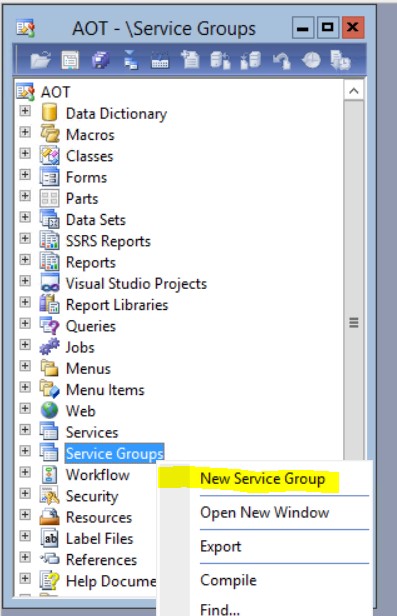The height and width of the screenshot is (616, 397).
Task: Expand the SSRS Reports node
Action: tap(25, 238)
